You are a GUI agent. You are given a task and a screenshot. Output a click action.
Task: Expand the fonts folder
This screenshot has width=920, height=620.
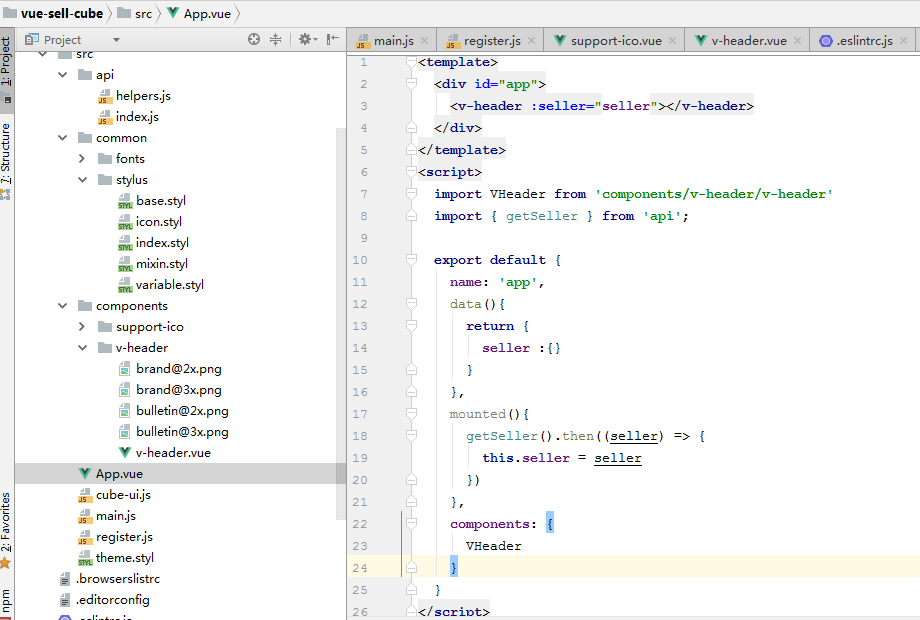[x=83, y=159]
